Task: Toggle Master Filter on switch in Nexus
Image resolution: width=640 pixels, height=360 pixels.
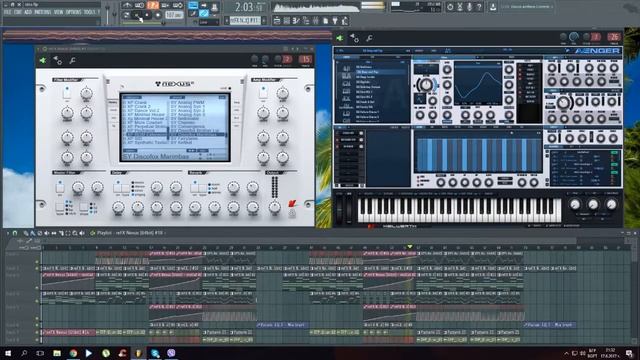Action: [60, 187]
